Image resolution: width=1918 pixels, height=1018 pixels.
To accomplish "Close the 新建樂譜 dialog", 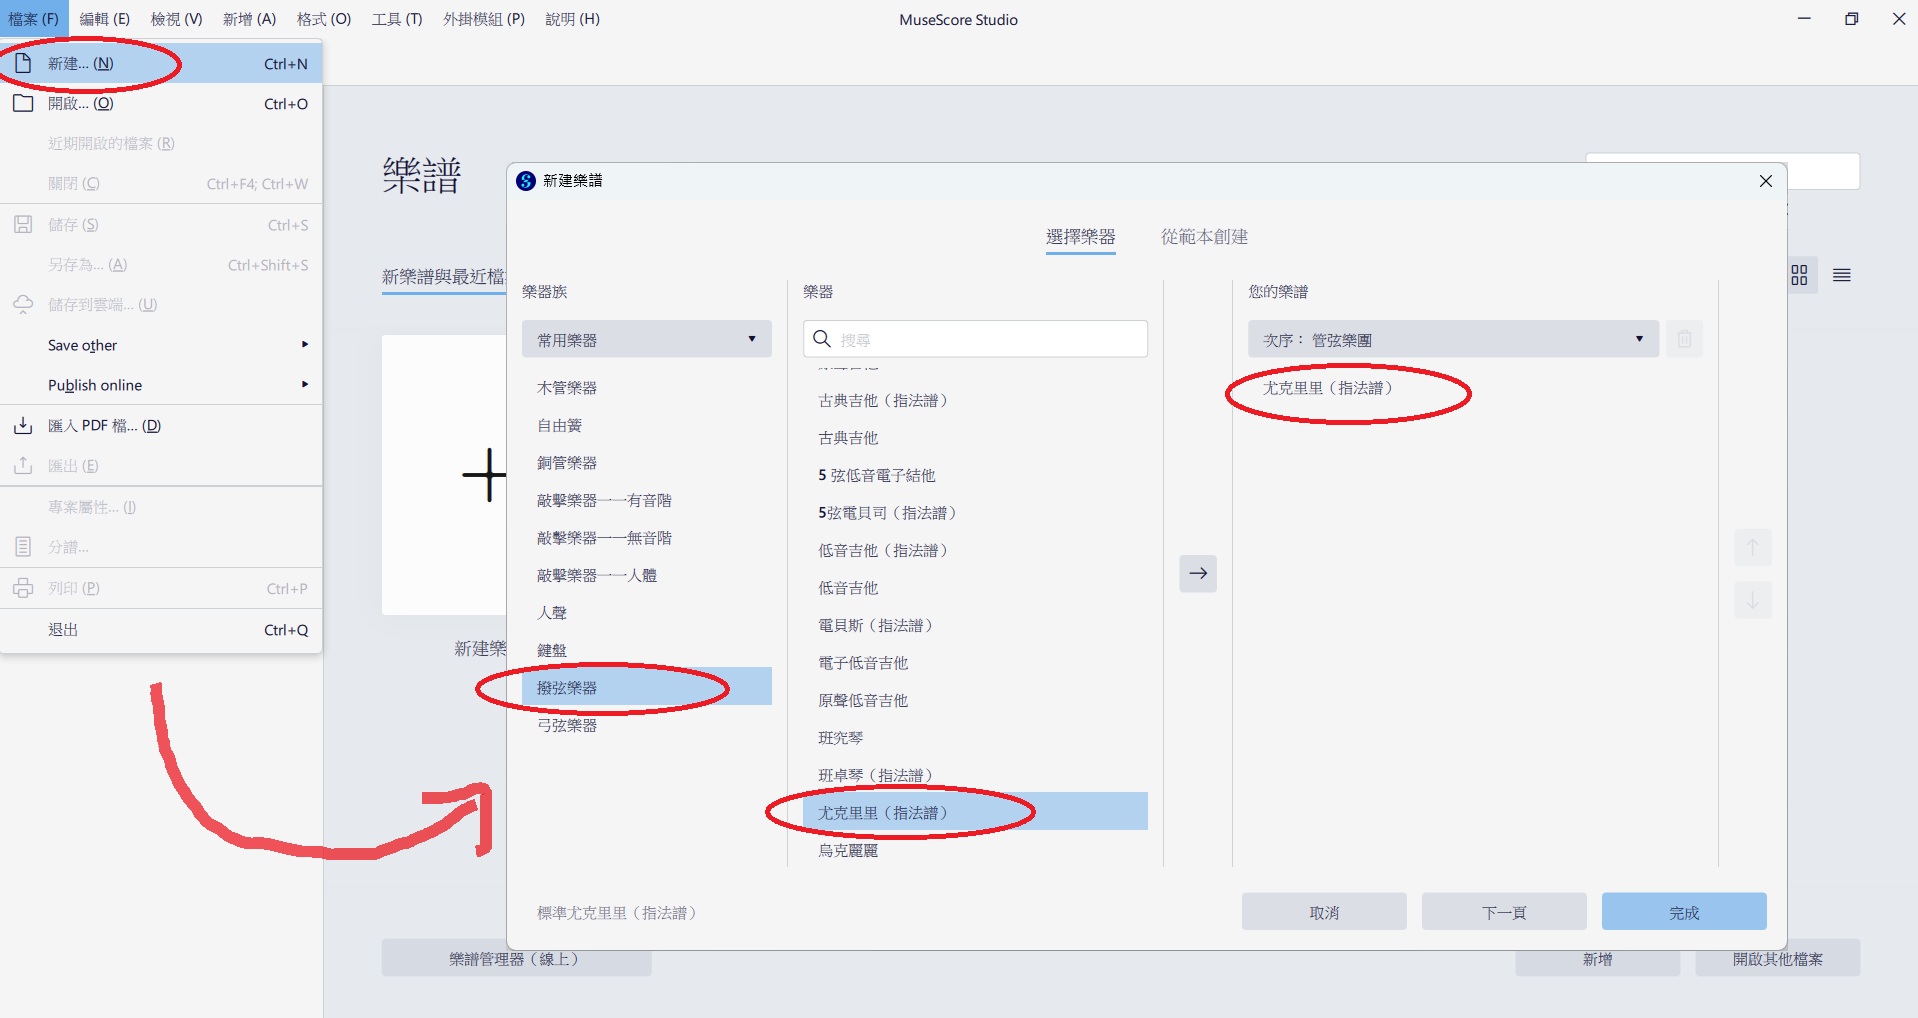I will pos(1765,181).
